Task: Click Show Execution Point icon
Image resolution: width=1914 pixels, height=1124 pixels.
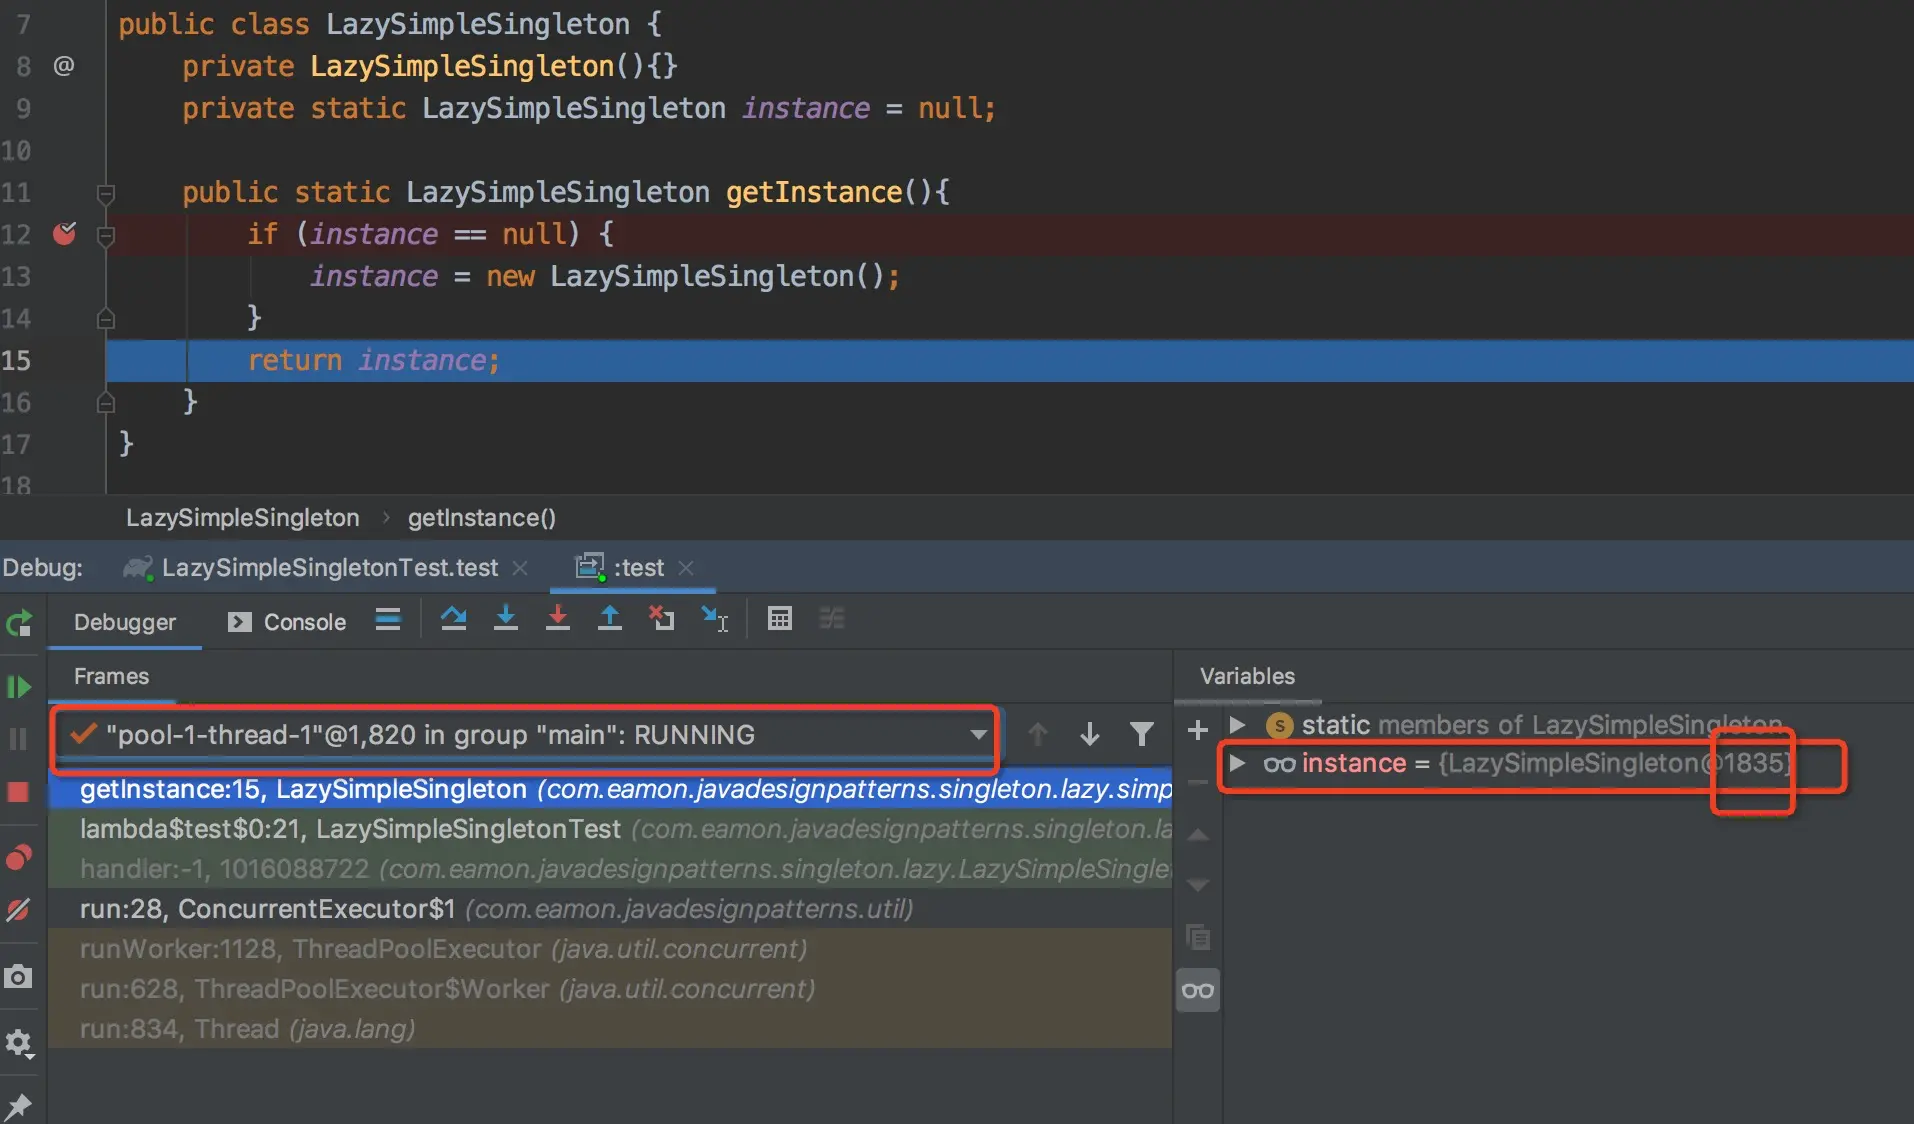Action: click(388, 620)
